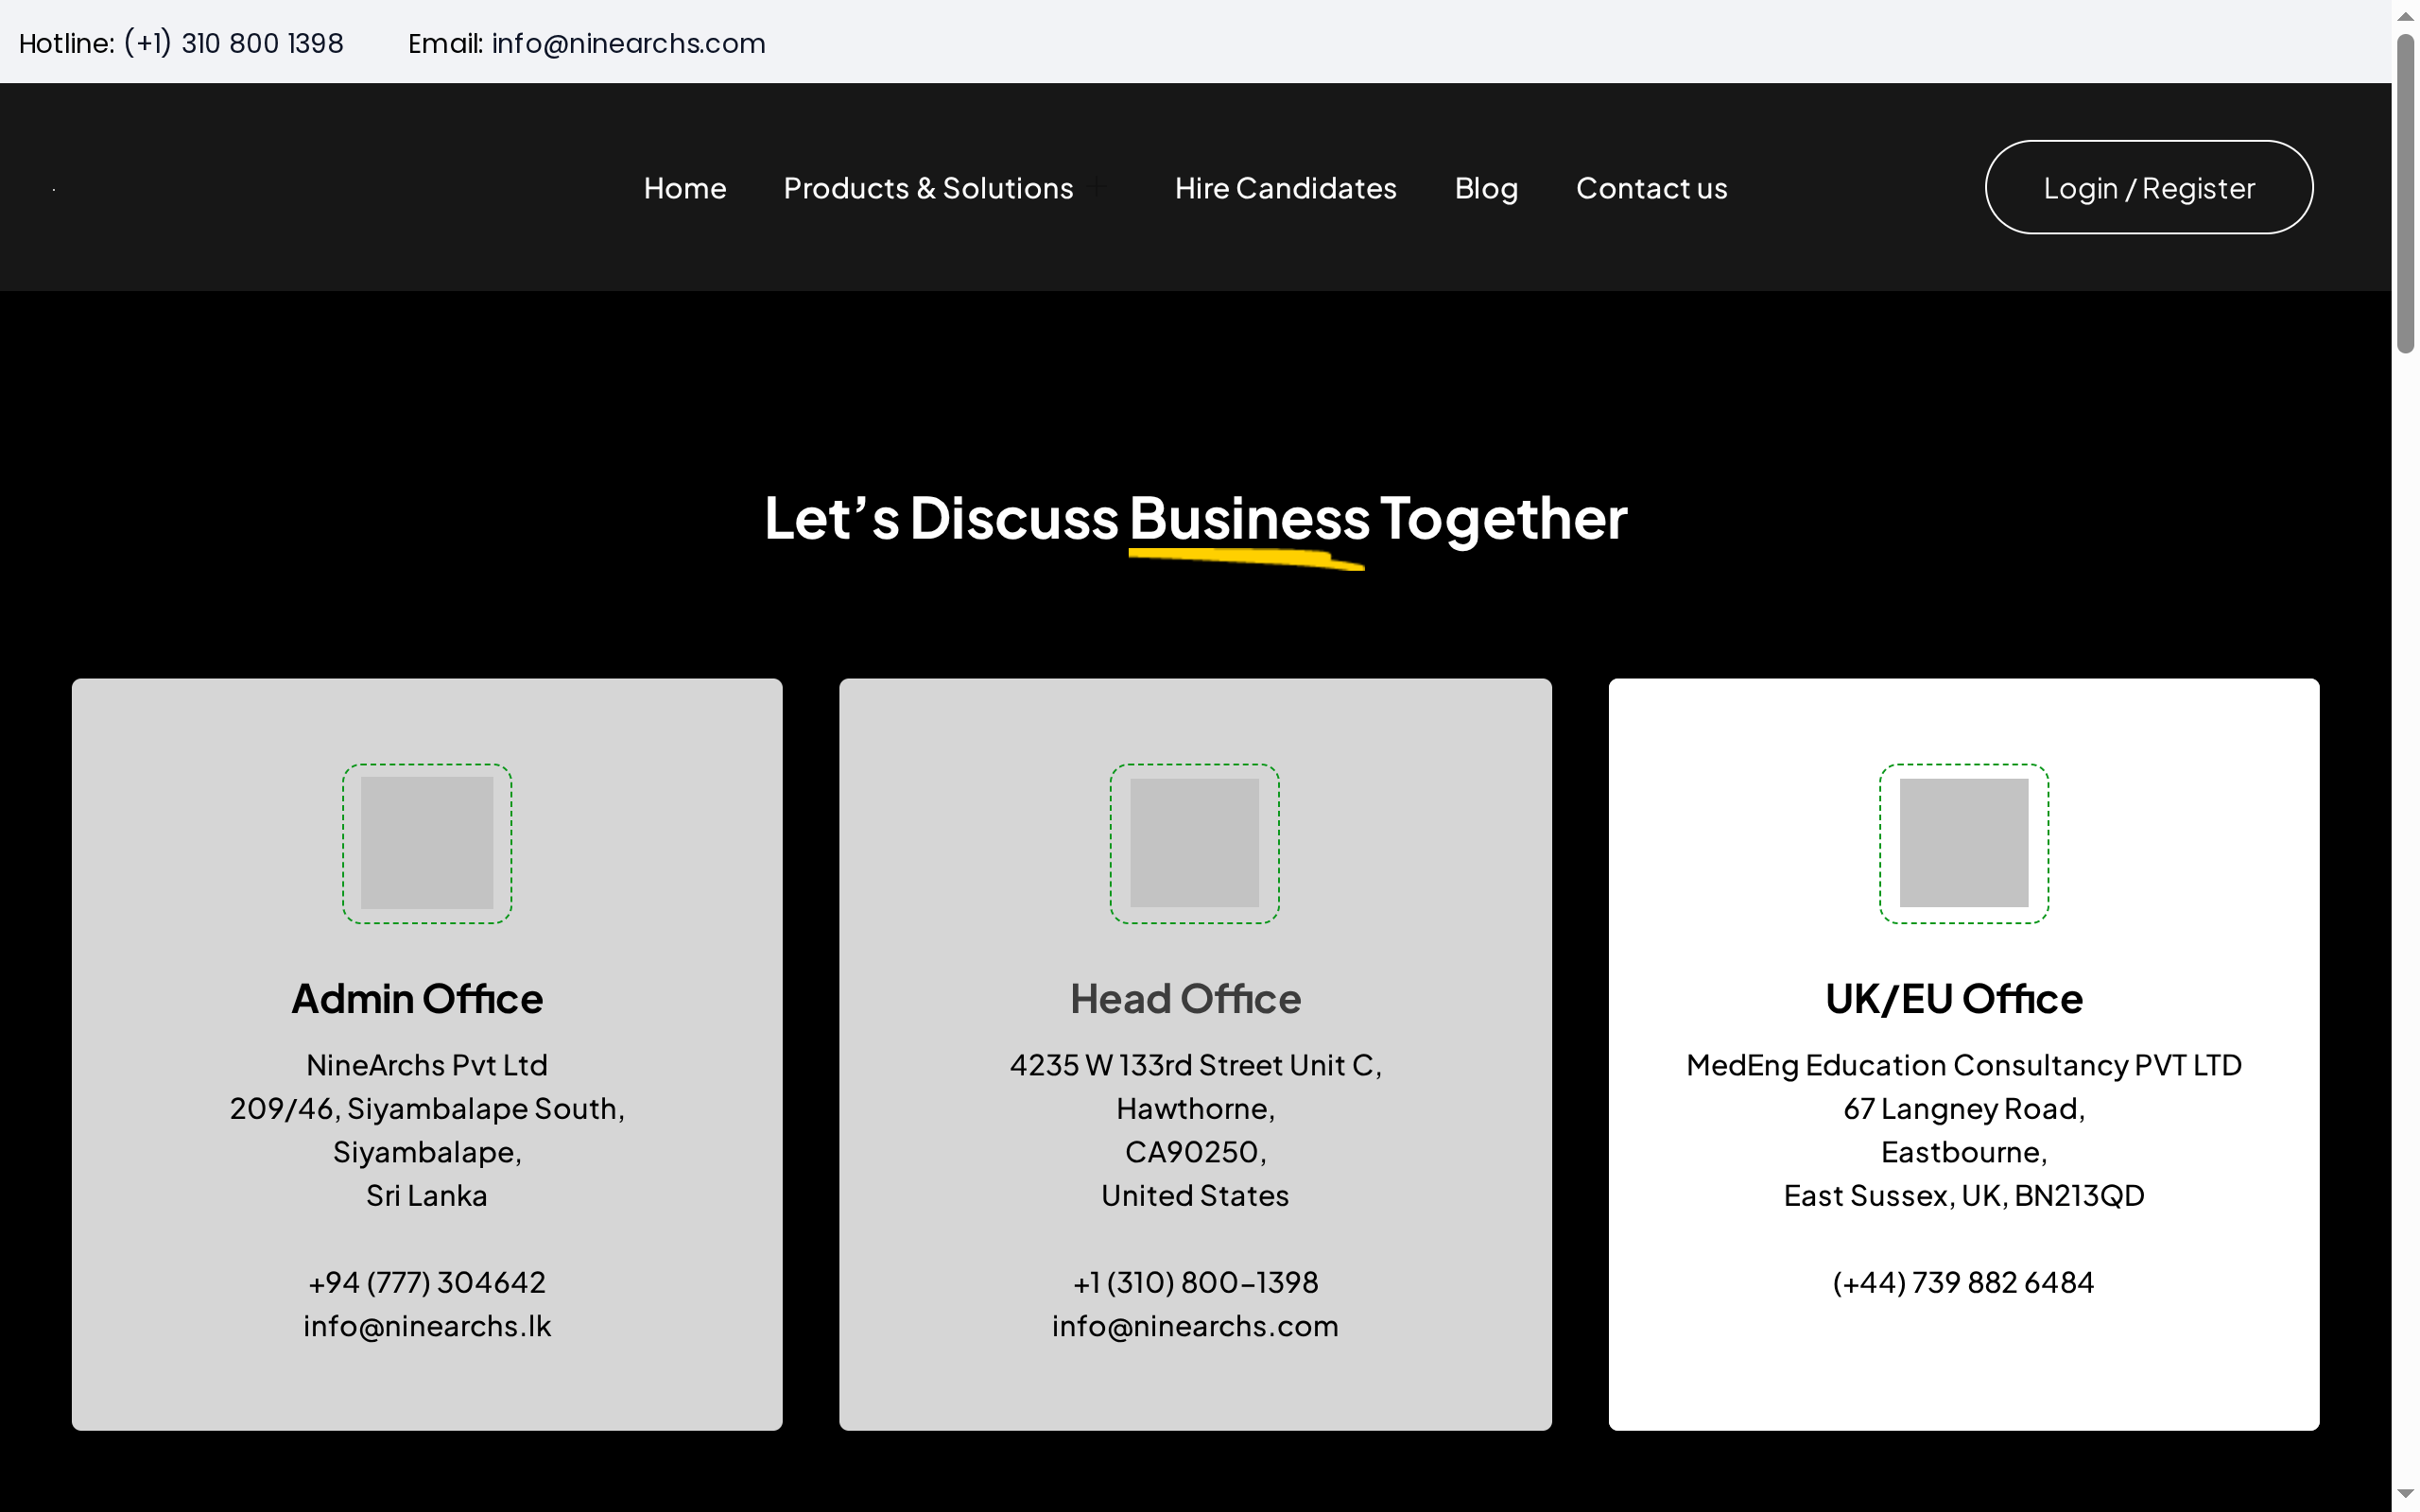Call the Head Office number +1 (310) 800-1398
2420x1512 pixels.
pyautogui.click(x=1195, y=1282)
